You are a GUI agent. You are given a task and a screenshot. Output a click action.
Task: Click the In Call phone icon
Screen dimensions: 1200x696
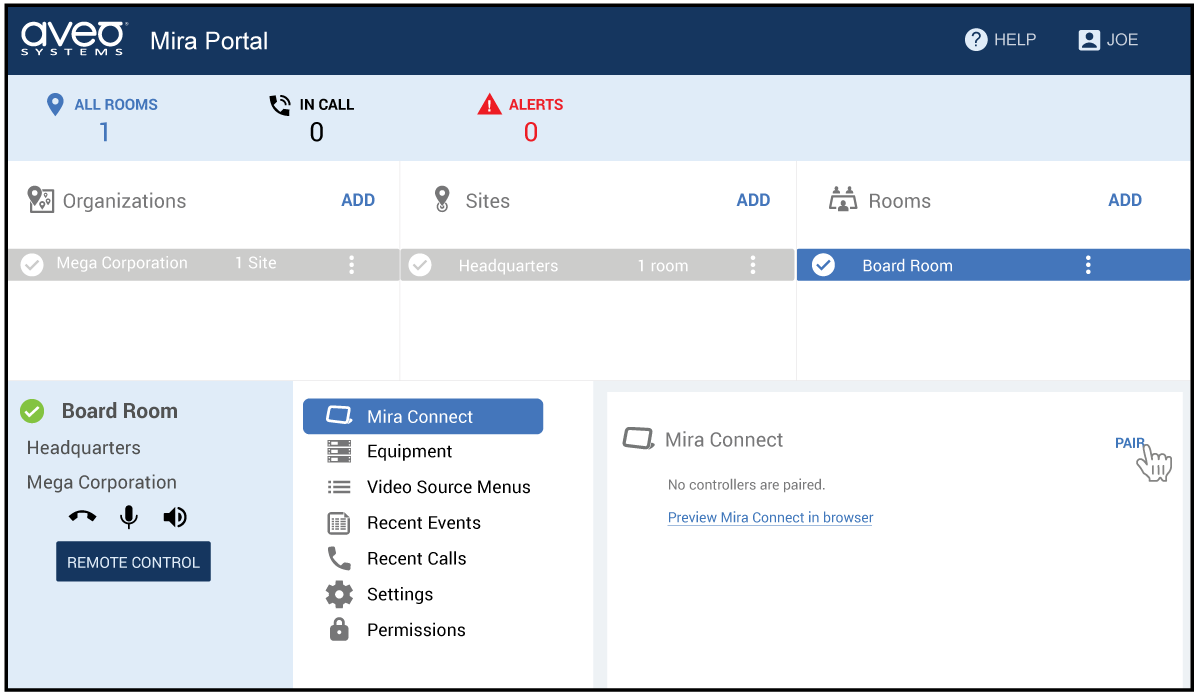[280, 105]
